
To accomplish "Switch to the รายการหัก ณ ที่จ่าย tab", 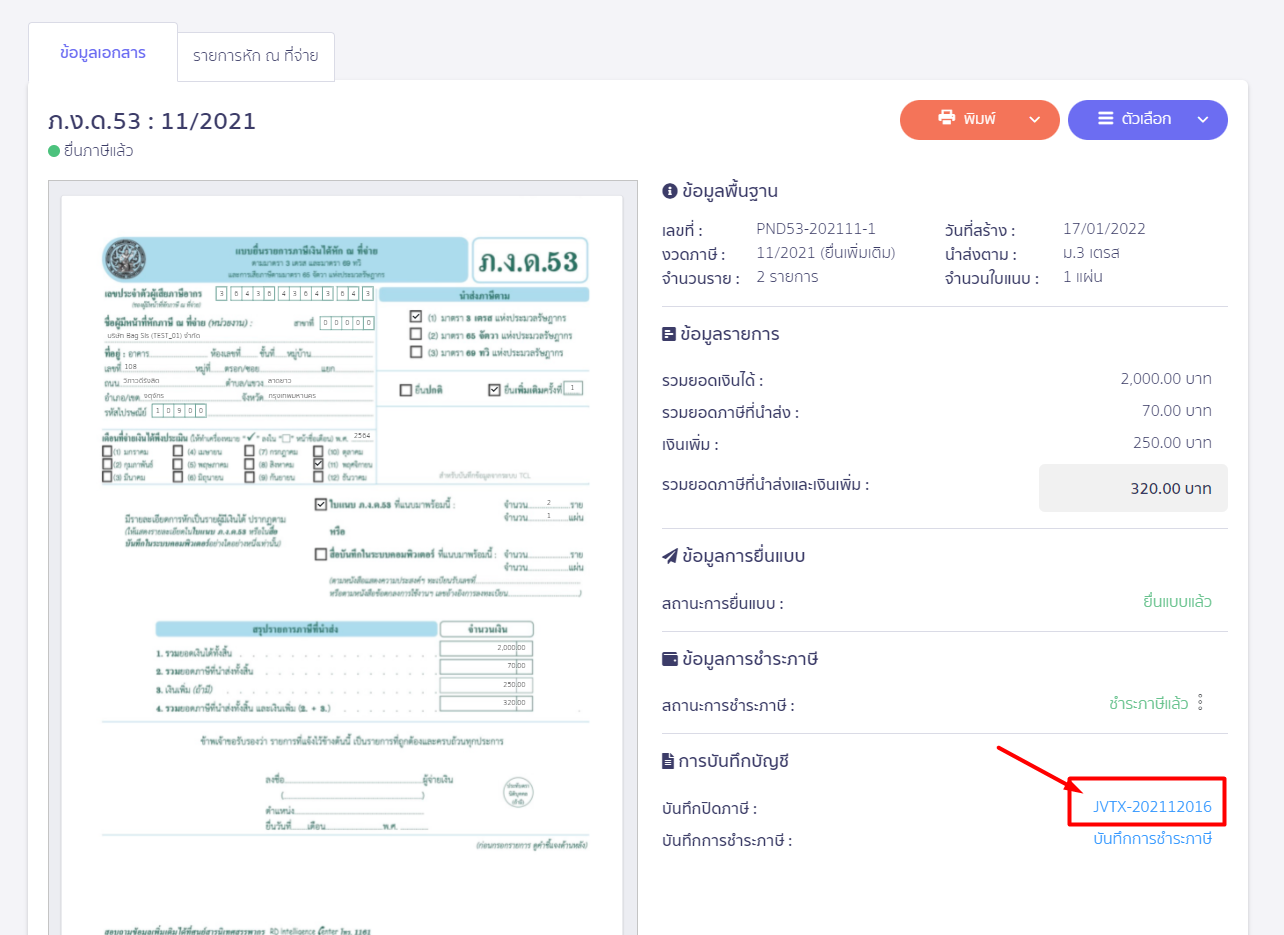I will 256,57.
